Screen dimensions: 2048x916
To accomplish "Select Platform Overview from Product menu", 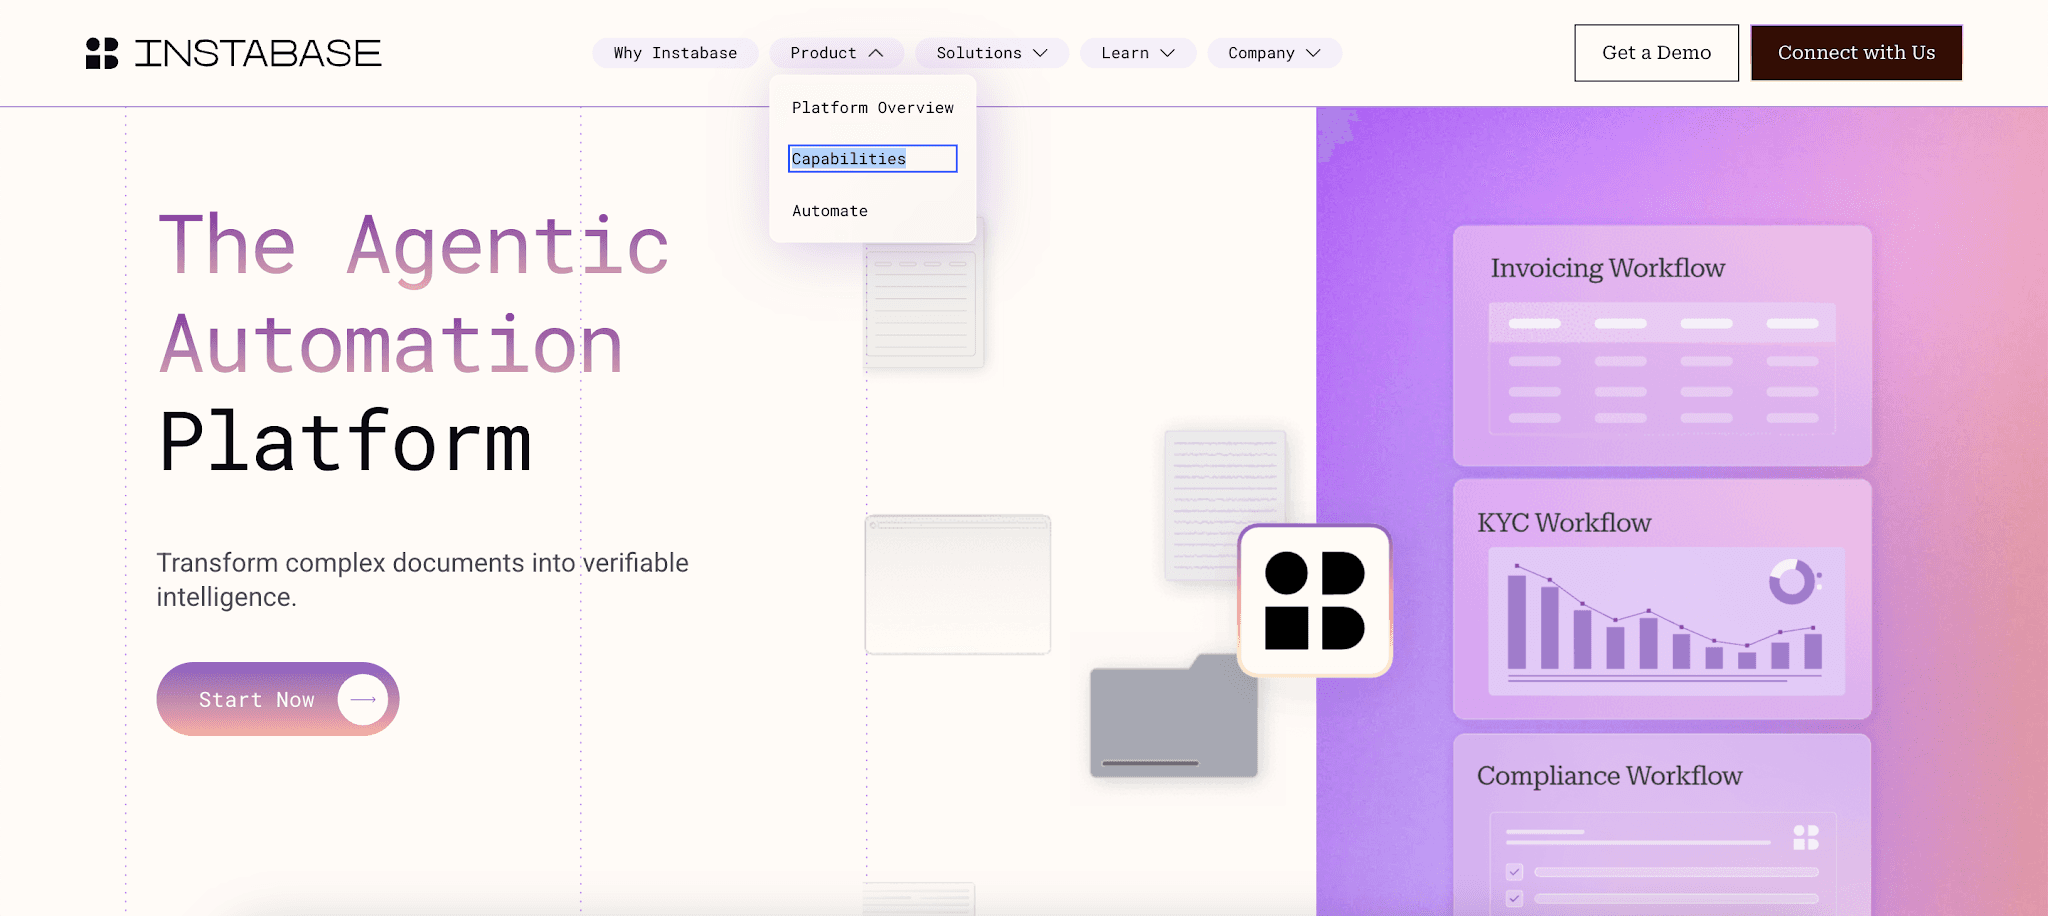I will [873, 108].
